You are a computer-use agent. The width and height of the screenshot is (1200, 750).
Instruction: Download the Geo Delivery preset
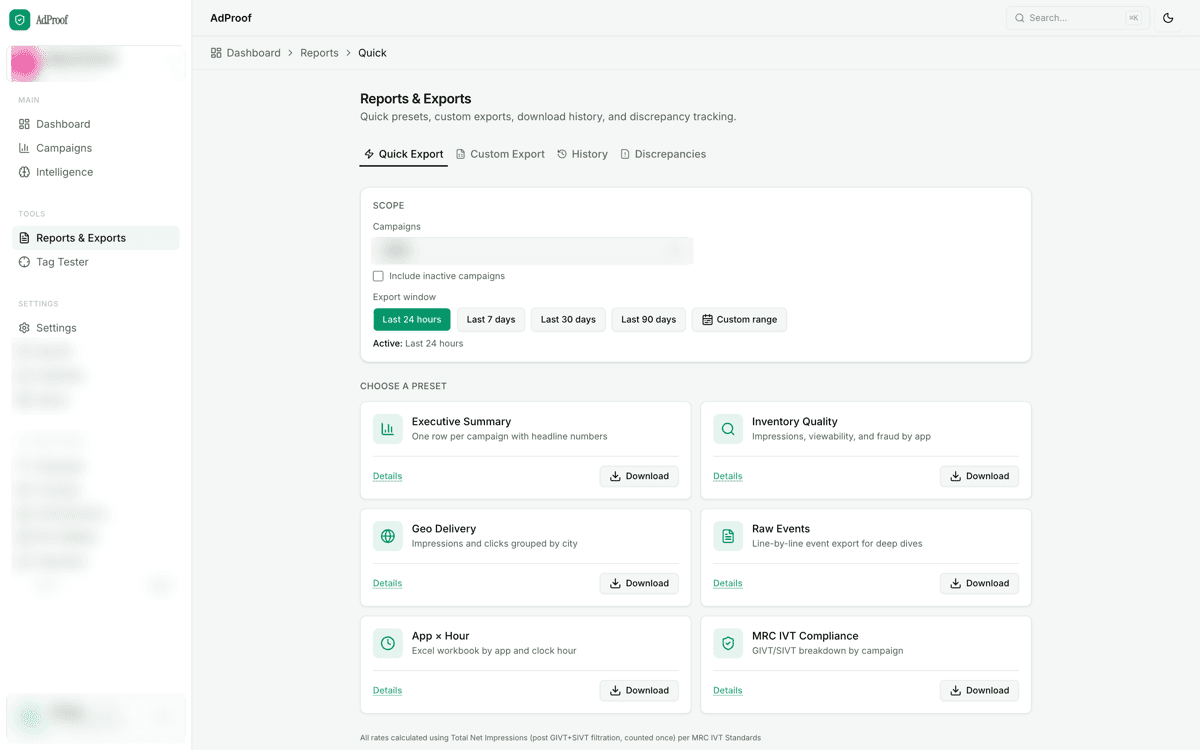639,583
